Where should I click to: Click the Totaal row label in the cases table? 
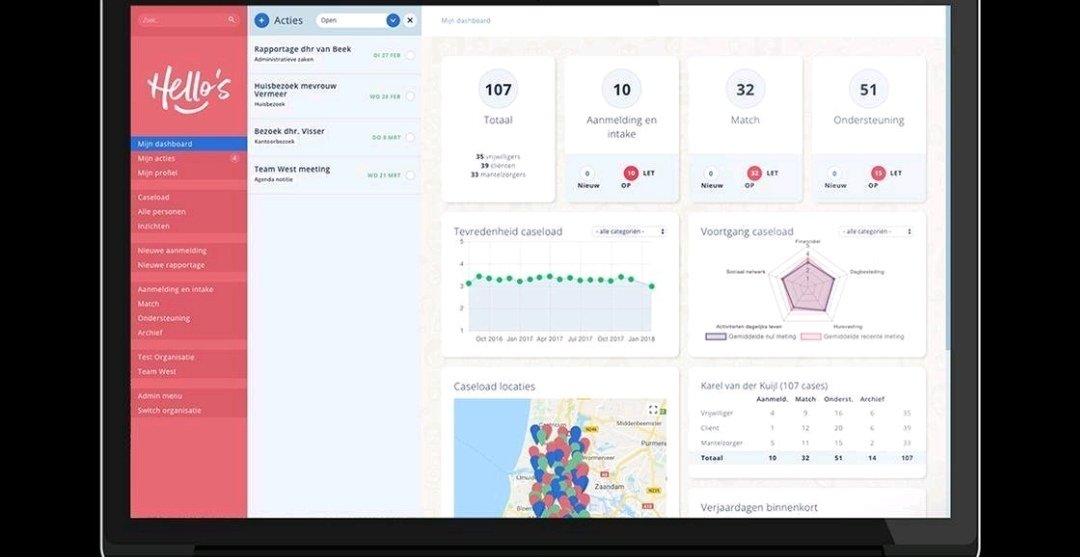pyautogui.click(x=712, y=458)
